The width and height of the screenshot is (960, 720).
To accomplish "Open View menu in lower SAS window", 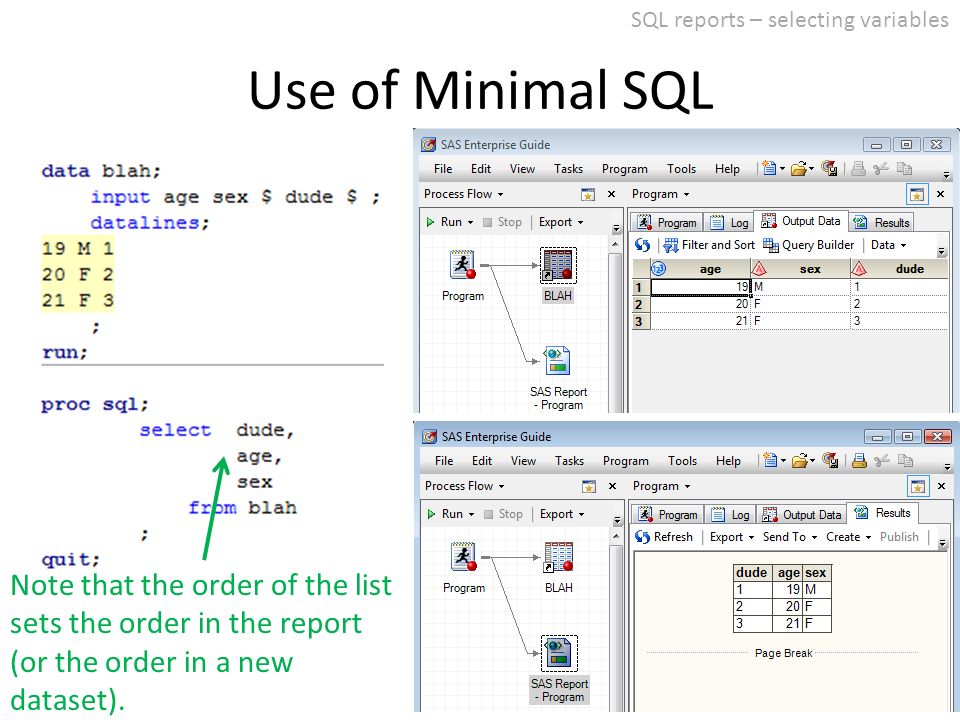I will tap(523, 461).
